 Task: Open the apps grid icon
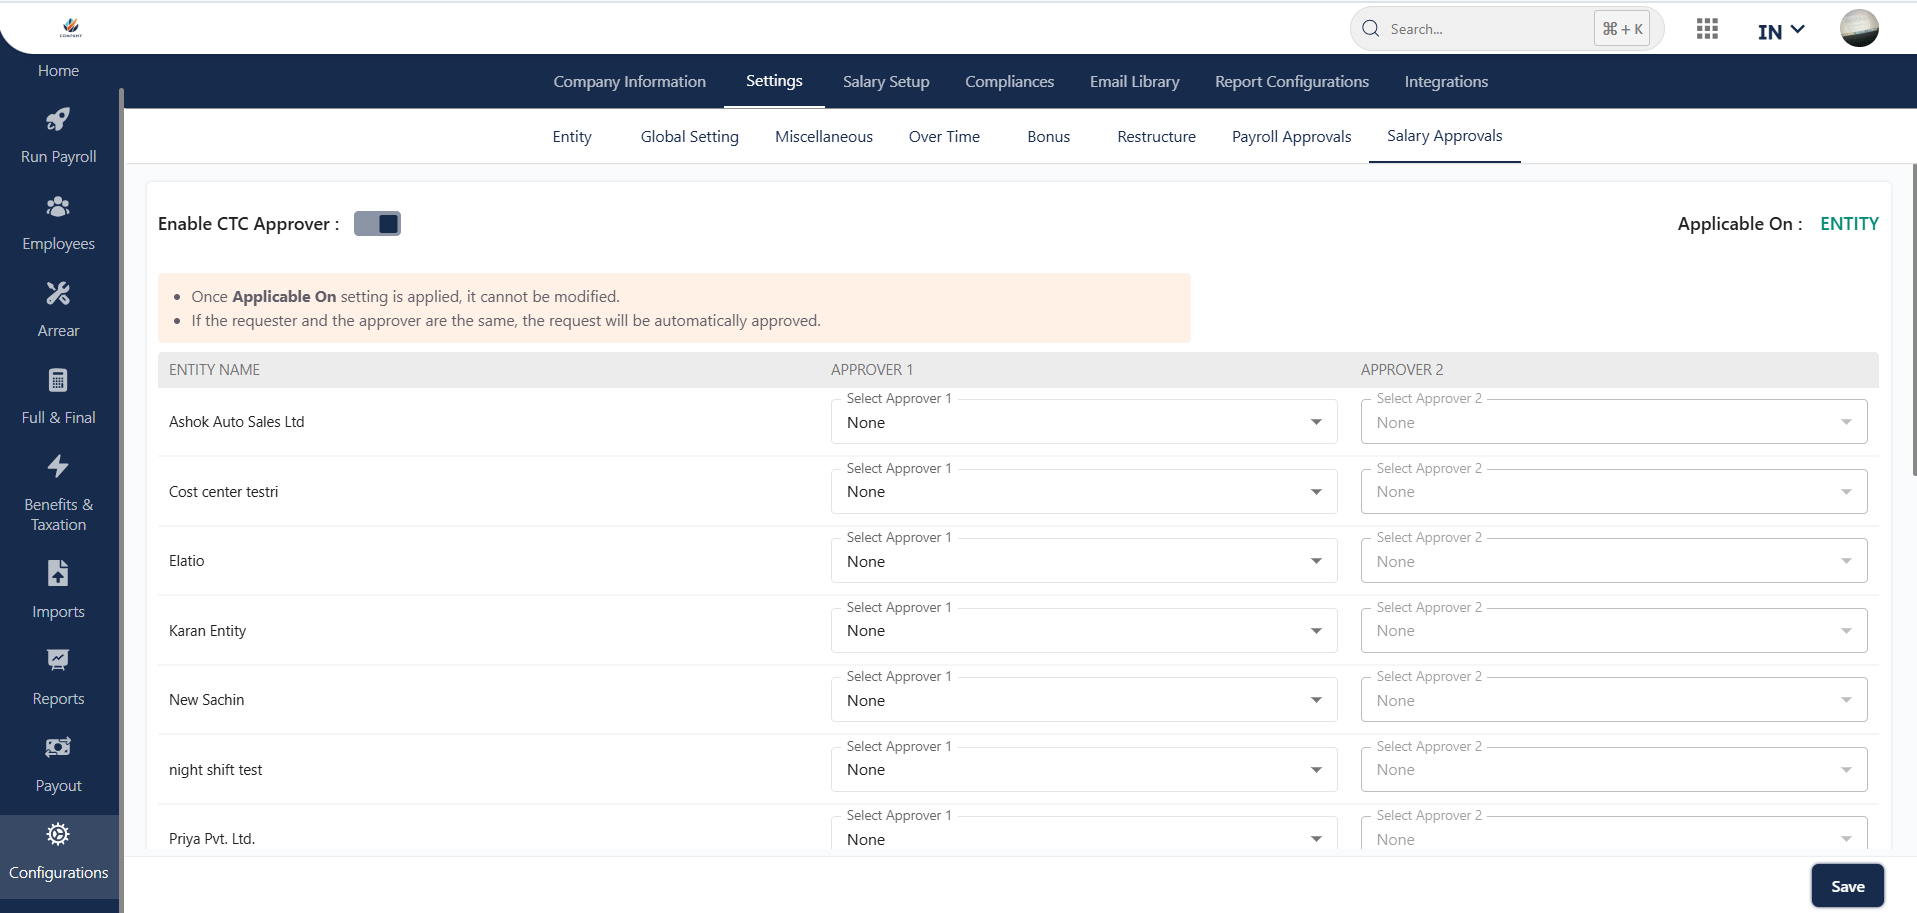(x=1707, y=29)
